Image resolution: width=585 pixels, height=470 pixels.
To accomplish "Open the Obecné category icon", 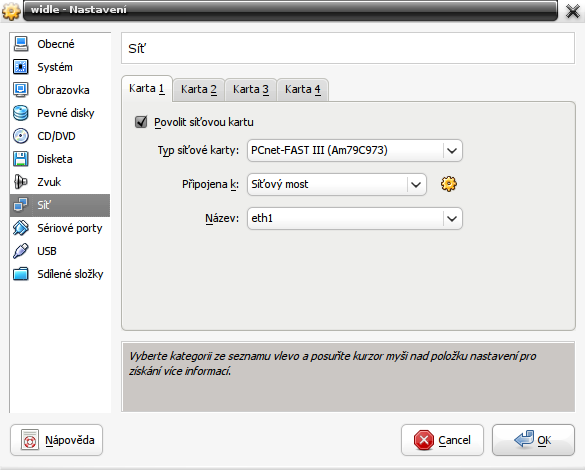I will 21,44.
